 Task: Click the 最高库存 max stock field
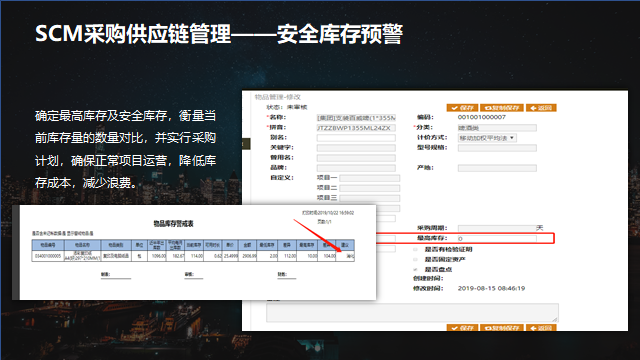(497, 238)
